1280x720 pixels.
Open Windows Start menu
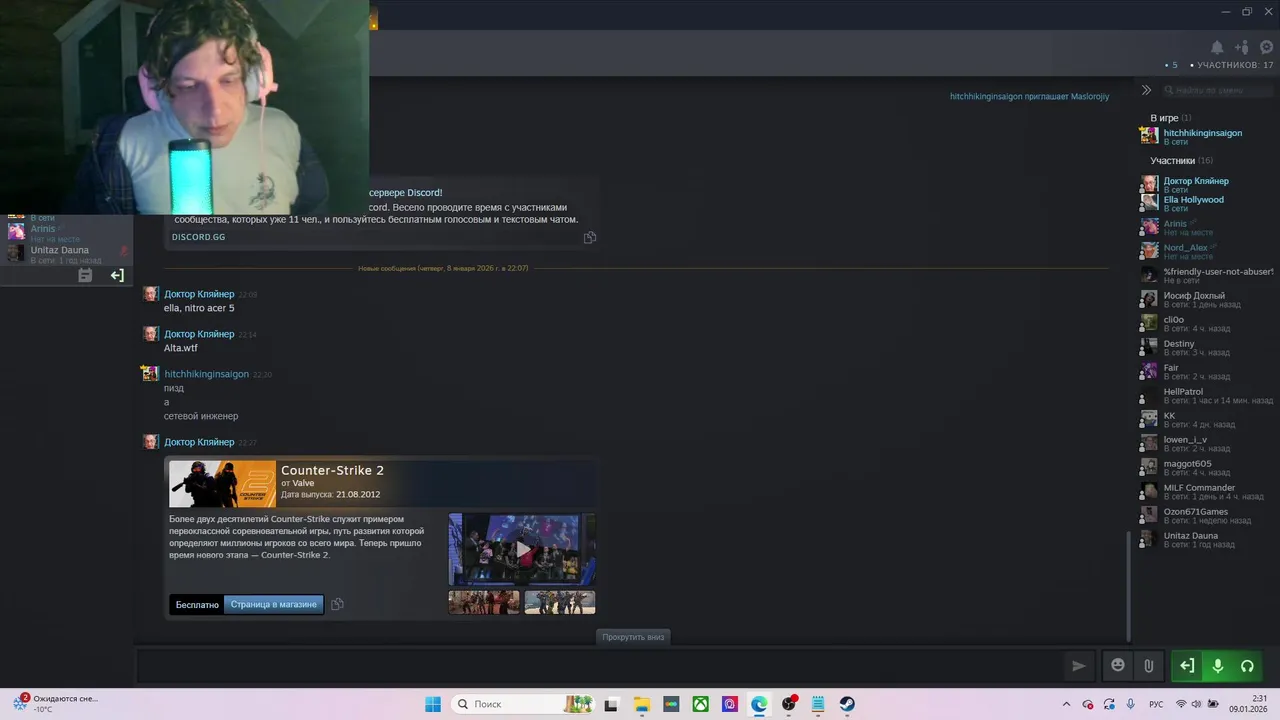tap(433, 704)
